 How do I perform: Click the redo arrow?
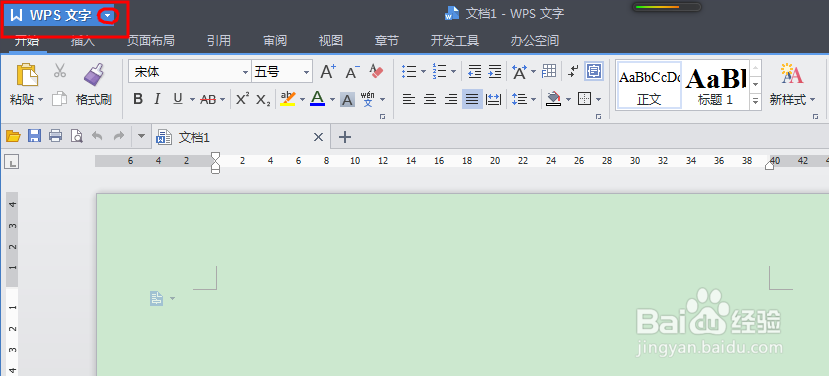[x=119, y=136]
